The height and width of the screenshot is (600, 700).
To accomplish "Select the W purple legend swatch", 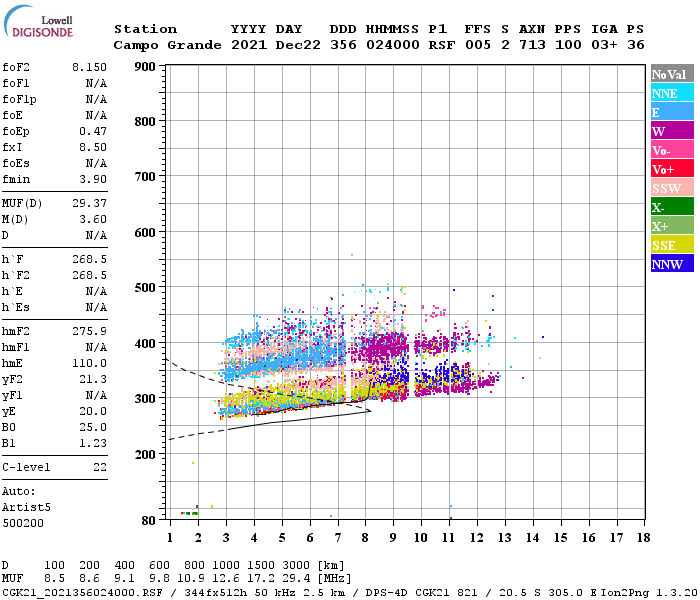I will 672,131.
